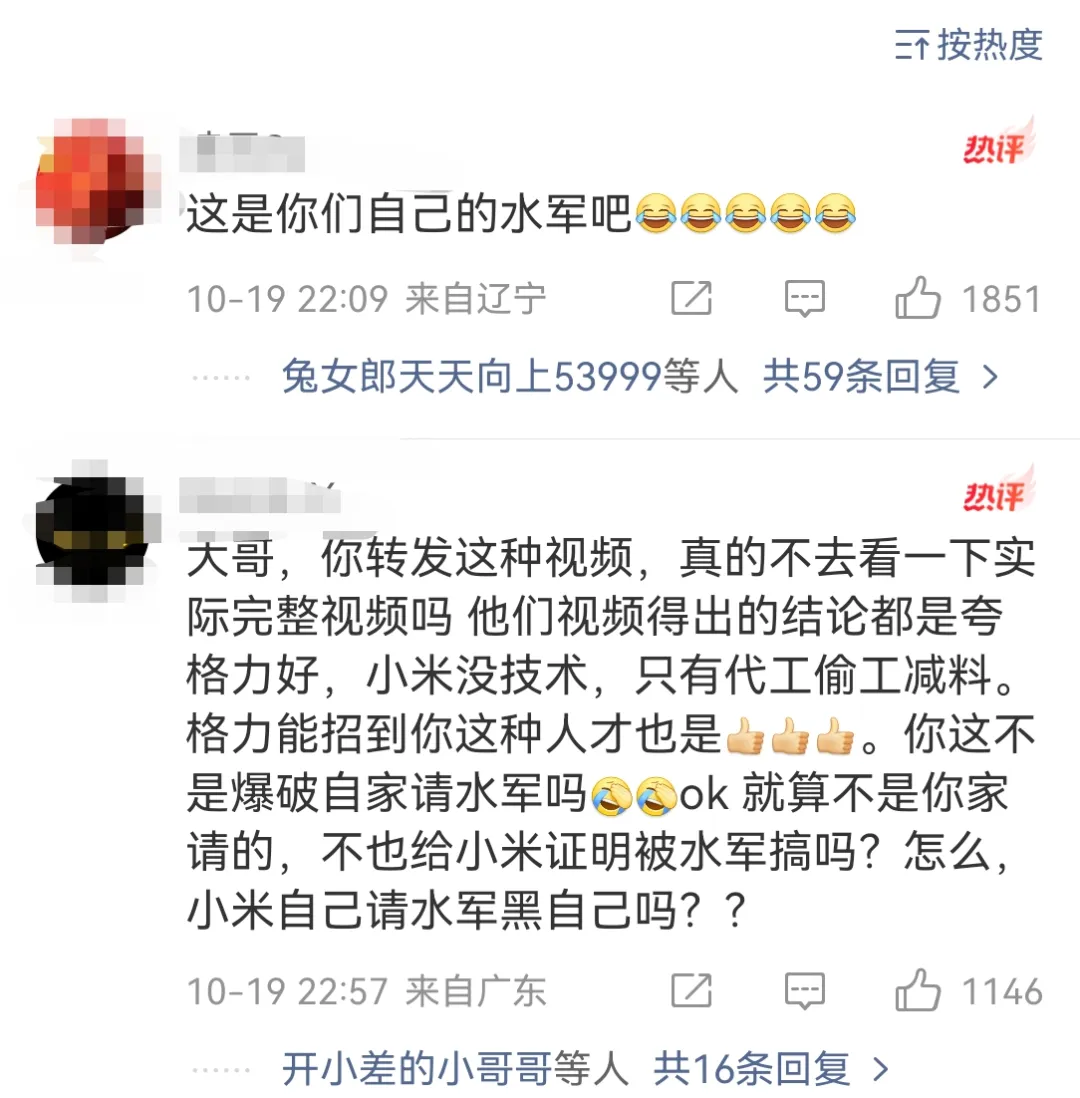Share the first comment from Liaoning
This screenshot has height=1098, width=1080.
[692, 298]
